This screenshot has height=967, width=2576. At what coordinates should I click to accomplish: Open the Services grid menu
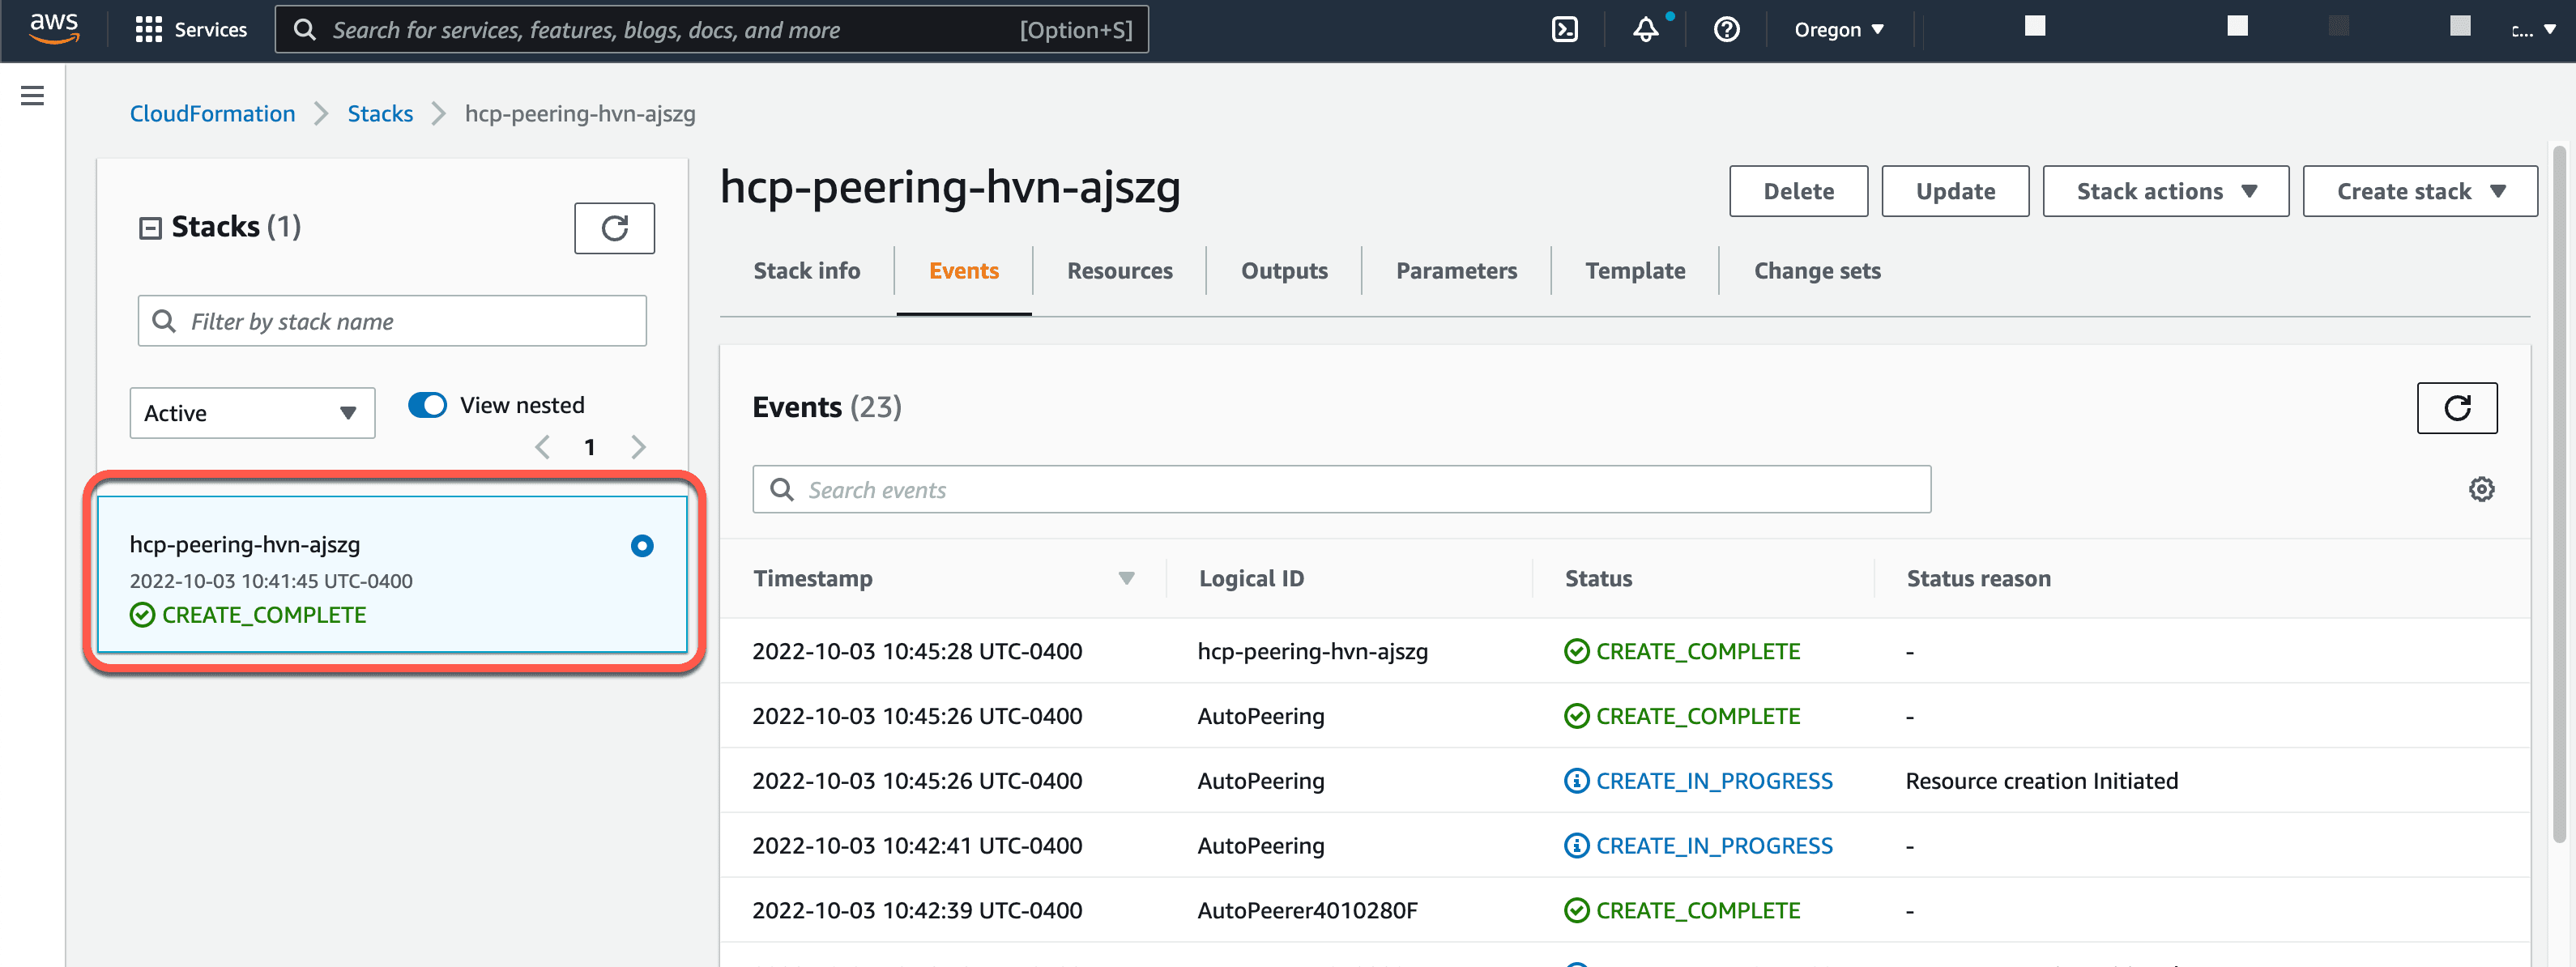pyautogui.click(x=148, y=30)
